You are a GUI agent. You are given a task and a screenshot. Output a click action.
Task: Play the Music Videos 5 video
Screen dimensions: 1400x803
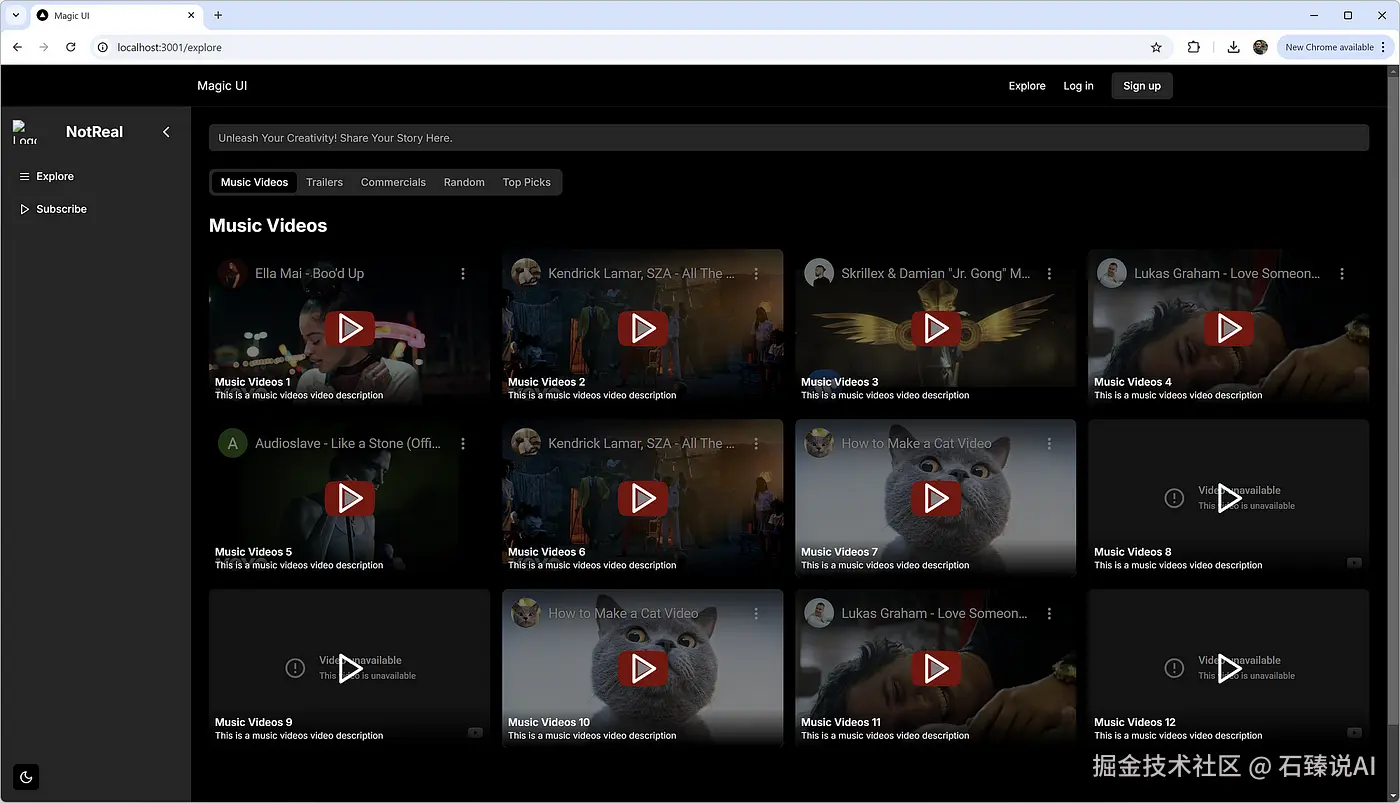click(349, 498)
